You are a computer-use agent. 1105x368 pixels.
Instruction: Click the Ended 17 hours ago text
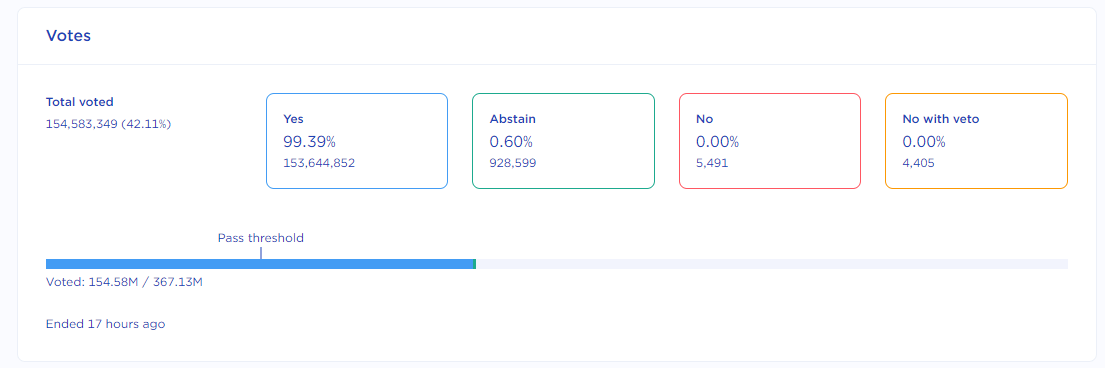click(106, 324)
